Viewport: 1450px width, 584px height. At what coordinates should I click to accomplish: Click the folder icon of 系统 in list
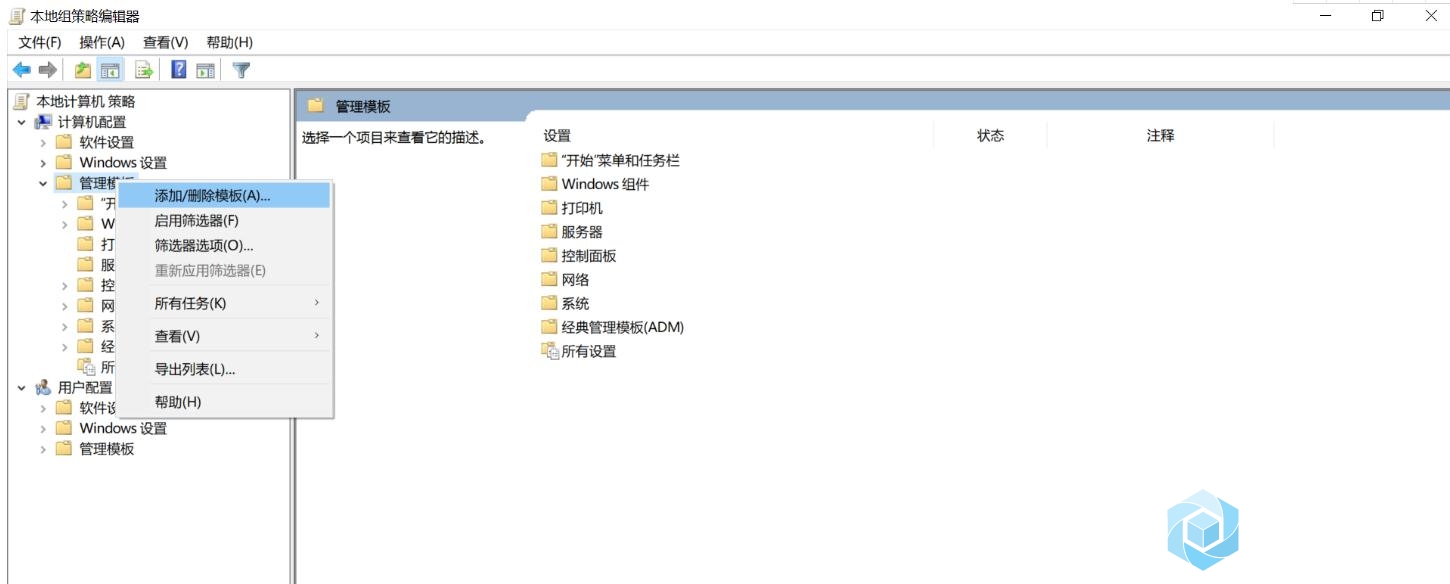coord(549,303)
